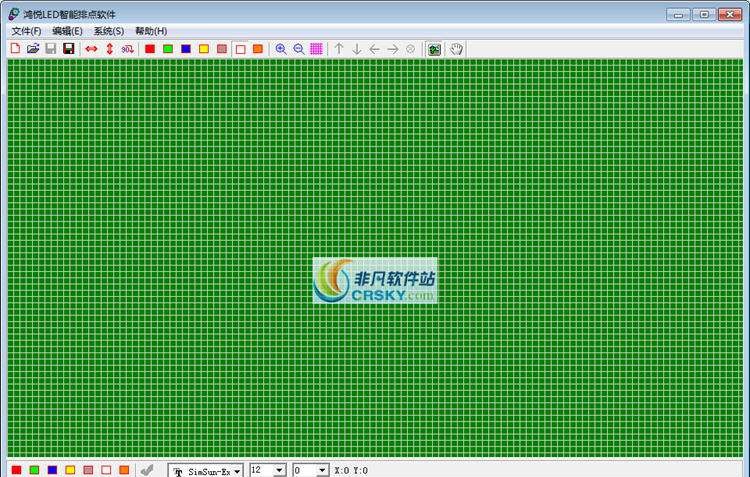The image size is (750, 477).
Task: Click the zoom in magnifier icon
Action: (x=281, y=49)
